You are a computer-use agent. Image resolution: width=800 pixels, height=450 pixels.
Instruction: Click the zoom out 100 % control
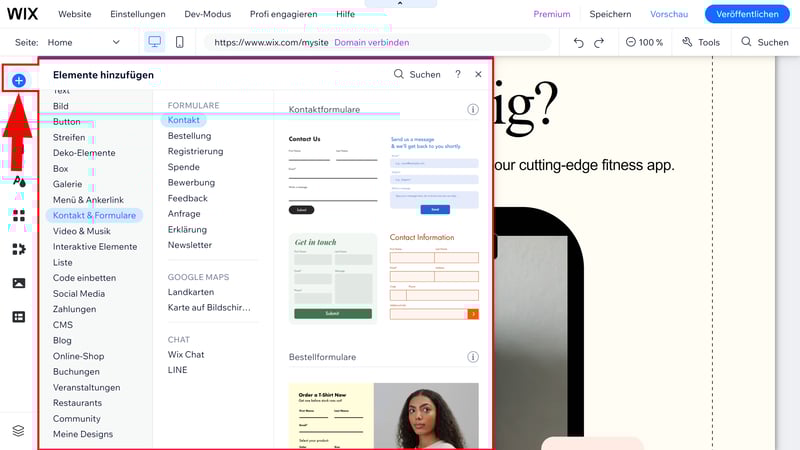coord(644,42)
